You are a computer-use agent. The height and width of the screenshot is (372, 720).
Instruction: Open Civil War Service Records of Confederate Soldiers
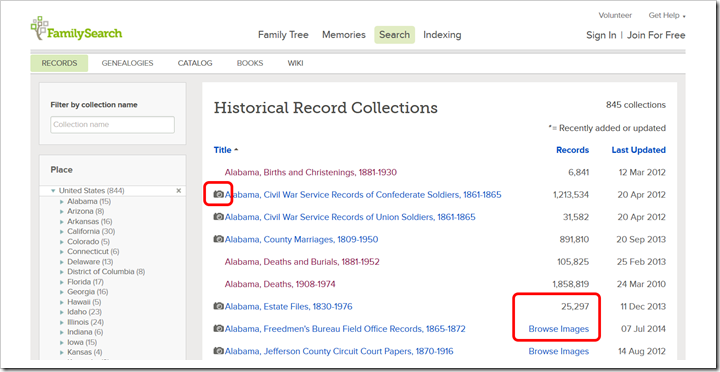pyautogui.click(x=363, y=195)
